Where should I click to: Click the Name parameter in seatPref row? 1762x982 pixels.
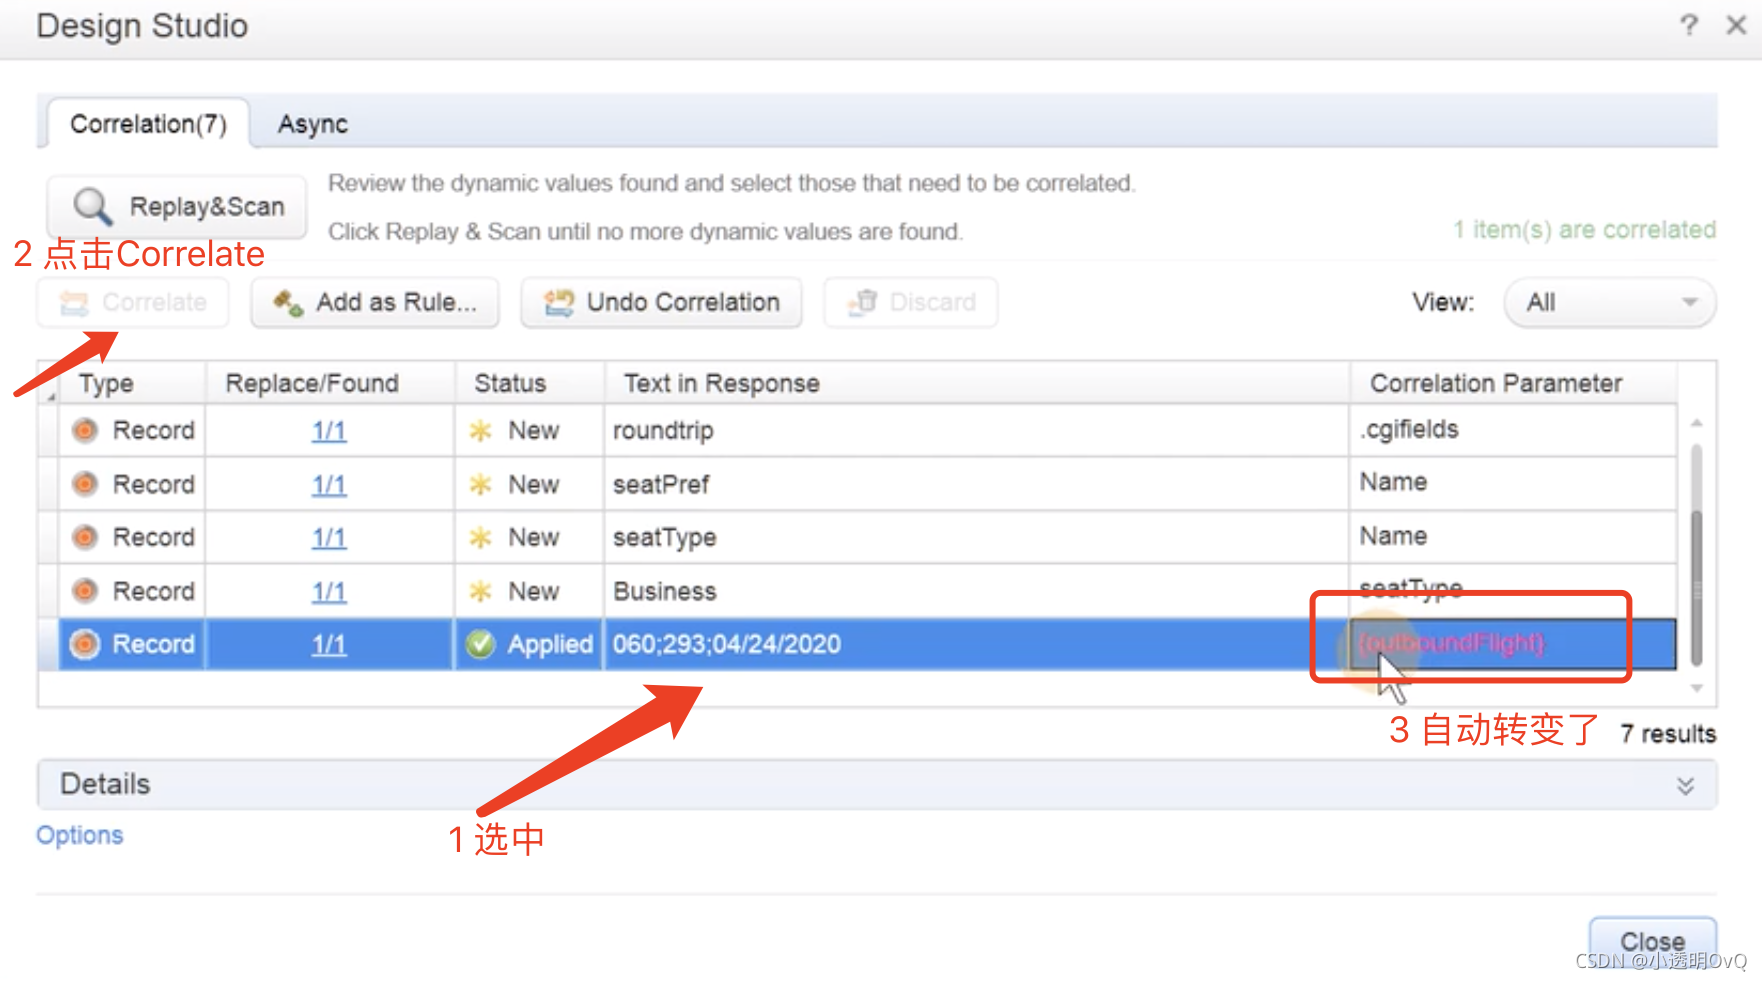pos(1513,483)
